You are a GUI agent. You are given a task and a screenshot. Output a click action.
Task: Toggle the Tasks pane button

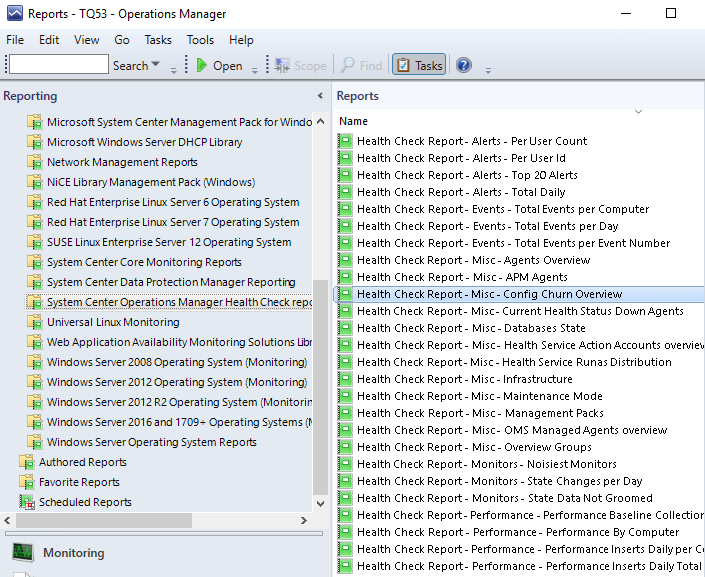pyautogui.click(x=419, y=65)
